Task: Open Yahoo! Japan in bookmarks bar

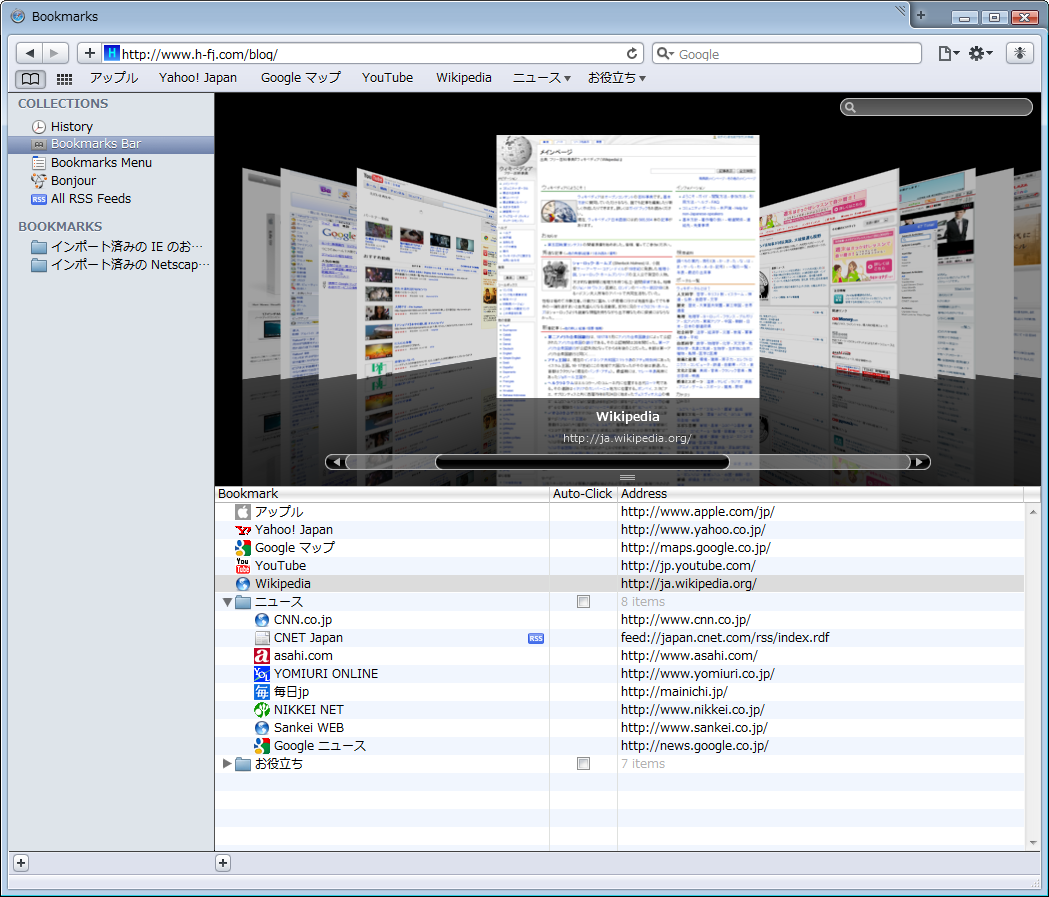Action: (198, 78)
